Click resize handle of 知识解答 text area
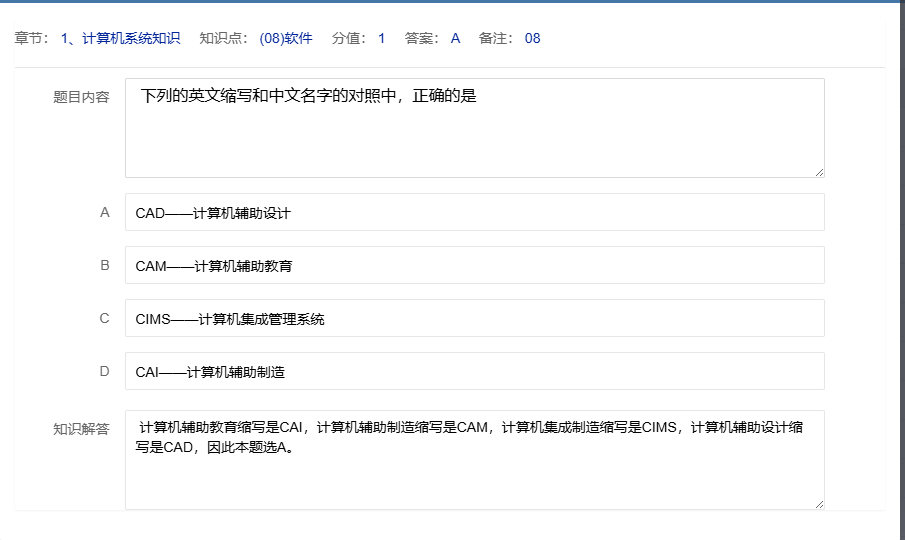905x540 pixels. click(819, 504)
